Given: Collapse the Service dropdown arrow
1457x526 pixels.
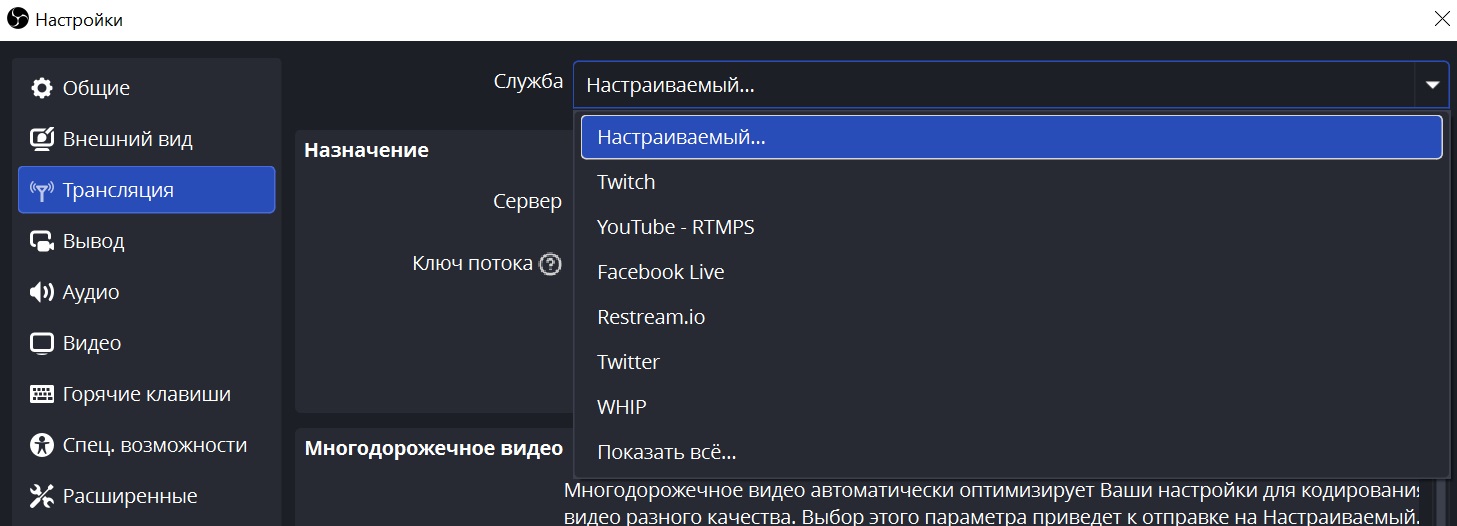Looking at the screenshot, I should pyautogui.click(x=1432, y=86).
